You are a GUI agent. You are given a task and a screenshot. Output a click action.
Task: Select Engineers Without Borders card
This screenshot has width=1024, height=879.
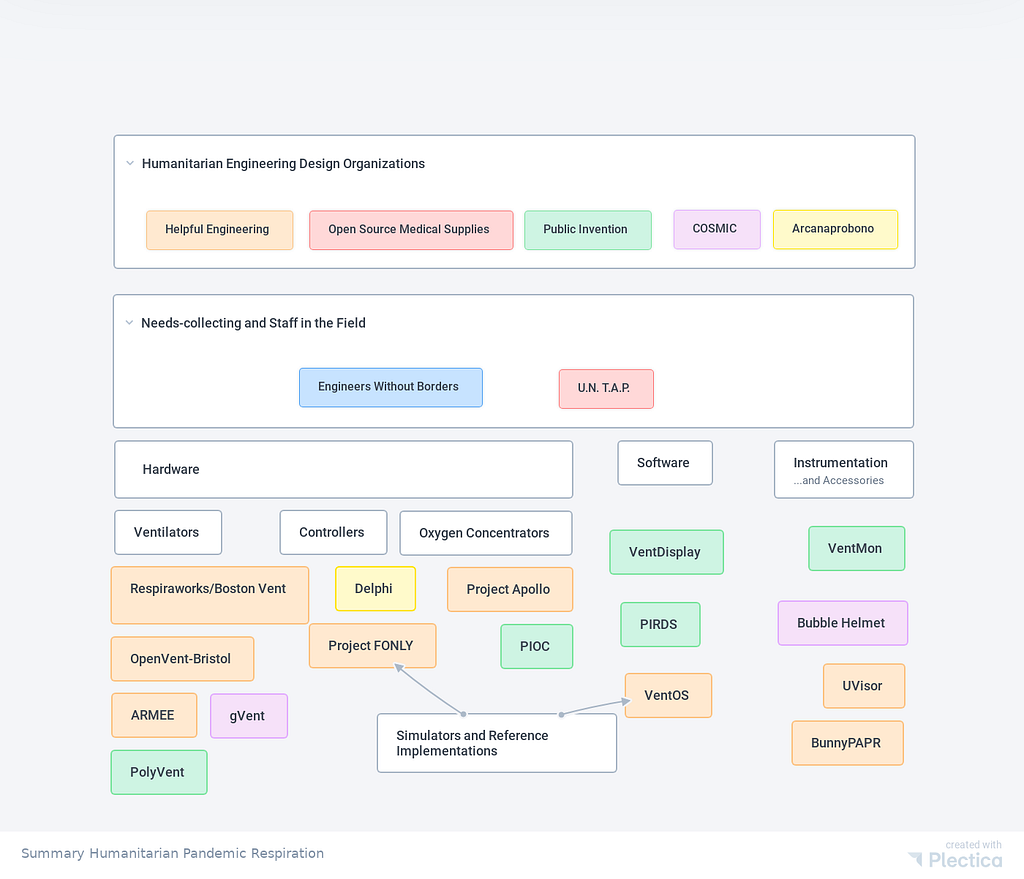391,387
